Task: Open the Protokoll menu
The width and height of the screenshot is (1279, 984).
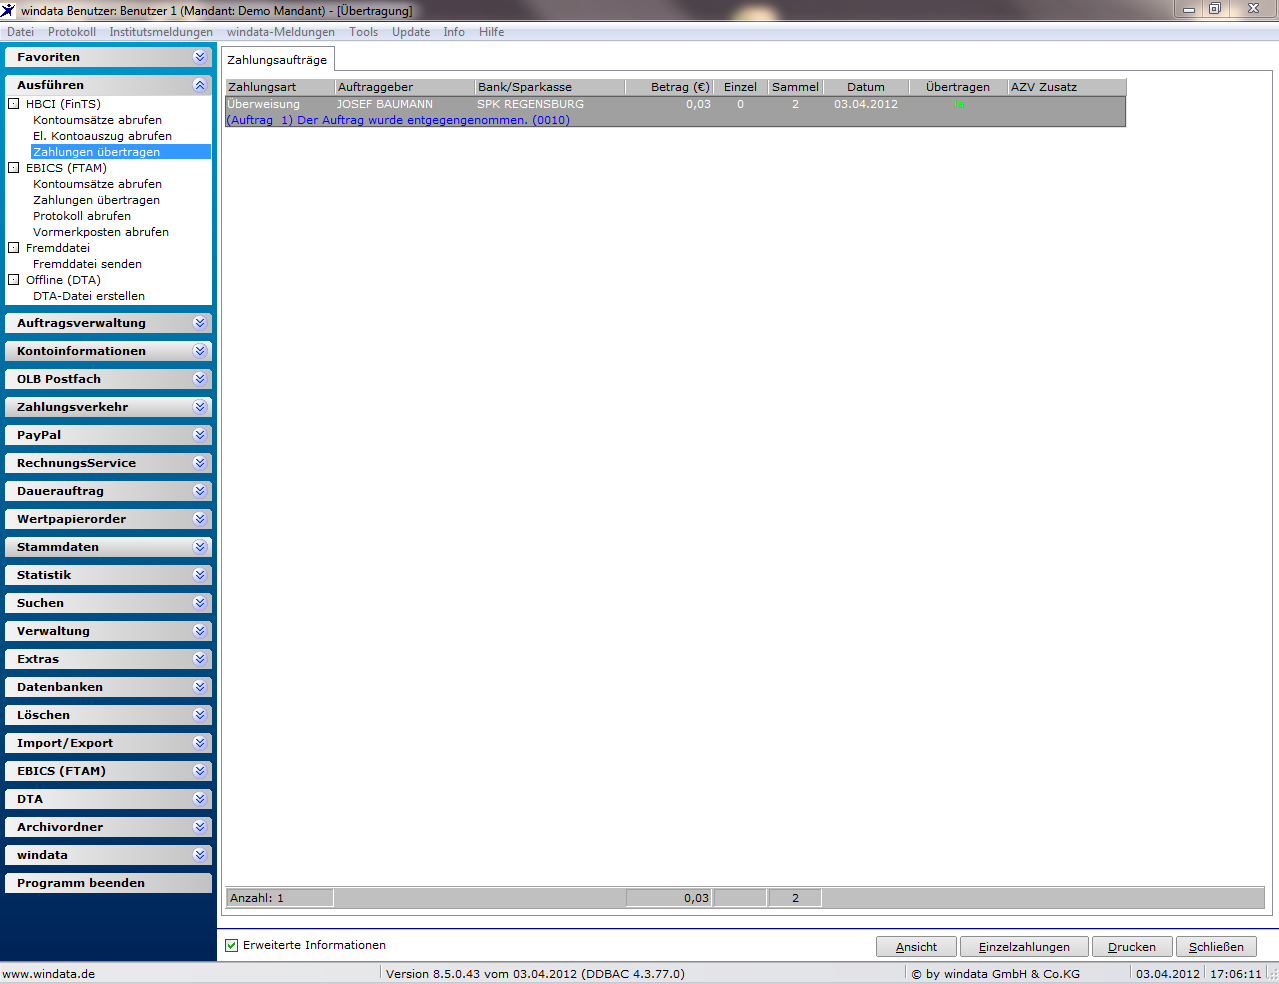Action: tap(72, 32)
